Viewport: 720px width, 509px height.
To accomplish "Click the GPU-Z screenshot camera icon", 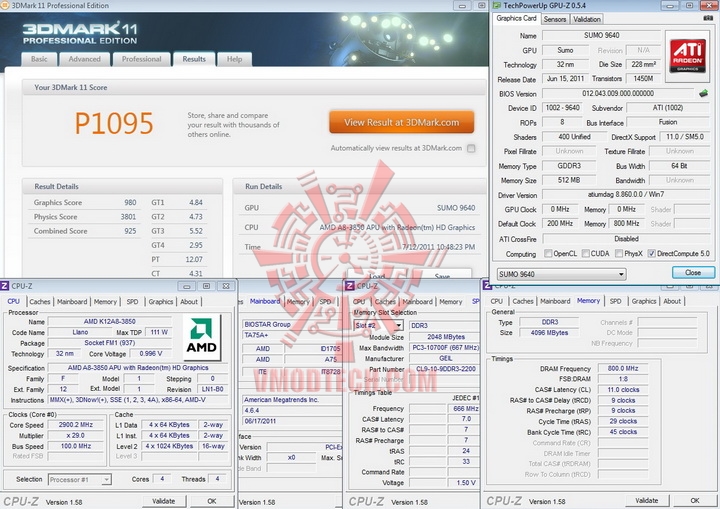I will (709, 17).
